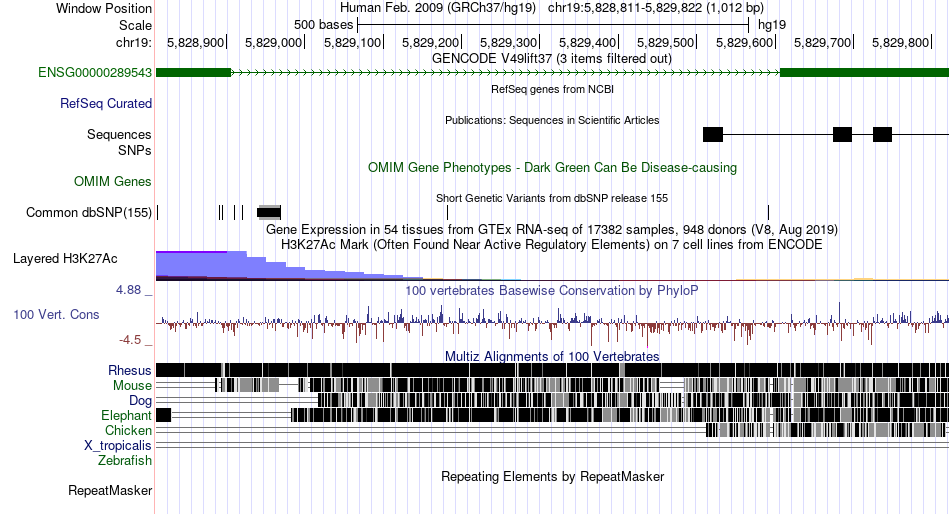Viewport: 950px width, 514px height.
Task: Select the Dog alignment row label
Action: pyautogui.click(x=140, y=401)
